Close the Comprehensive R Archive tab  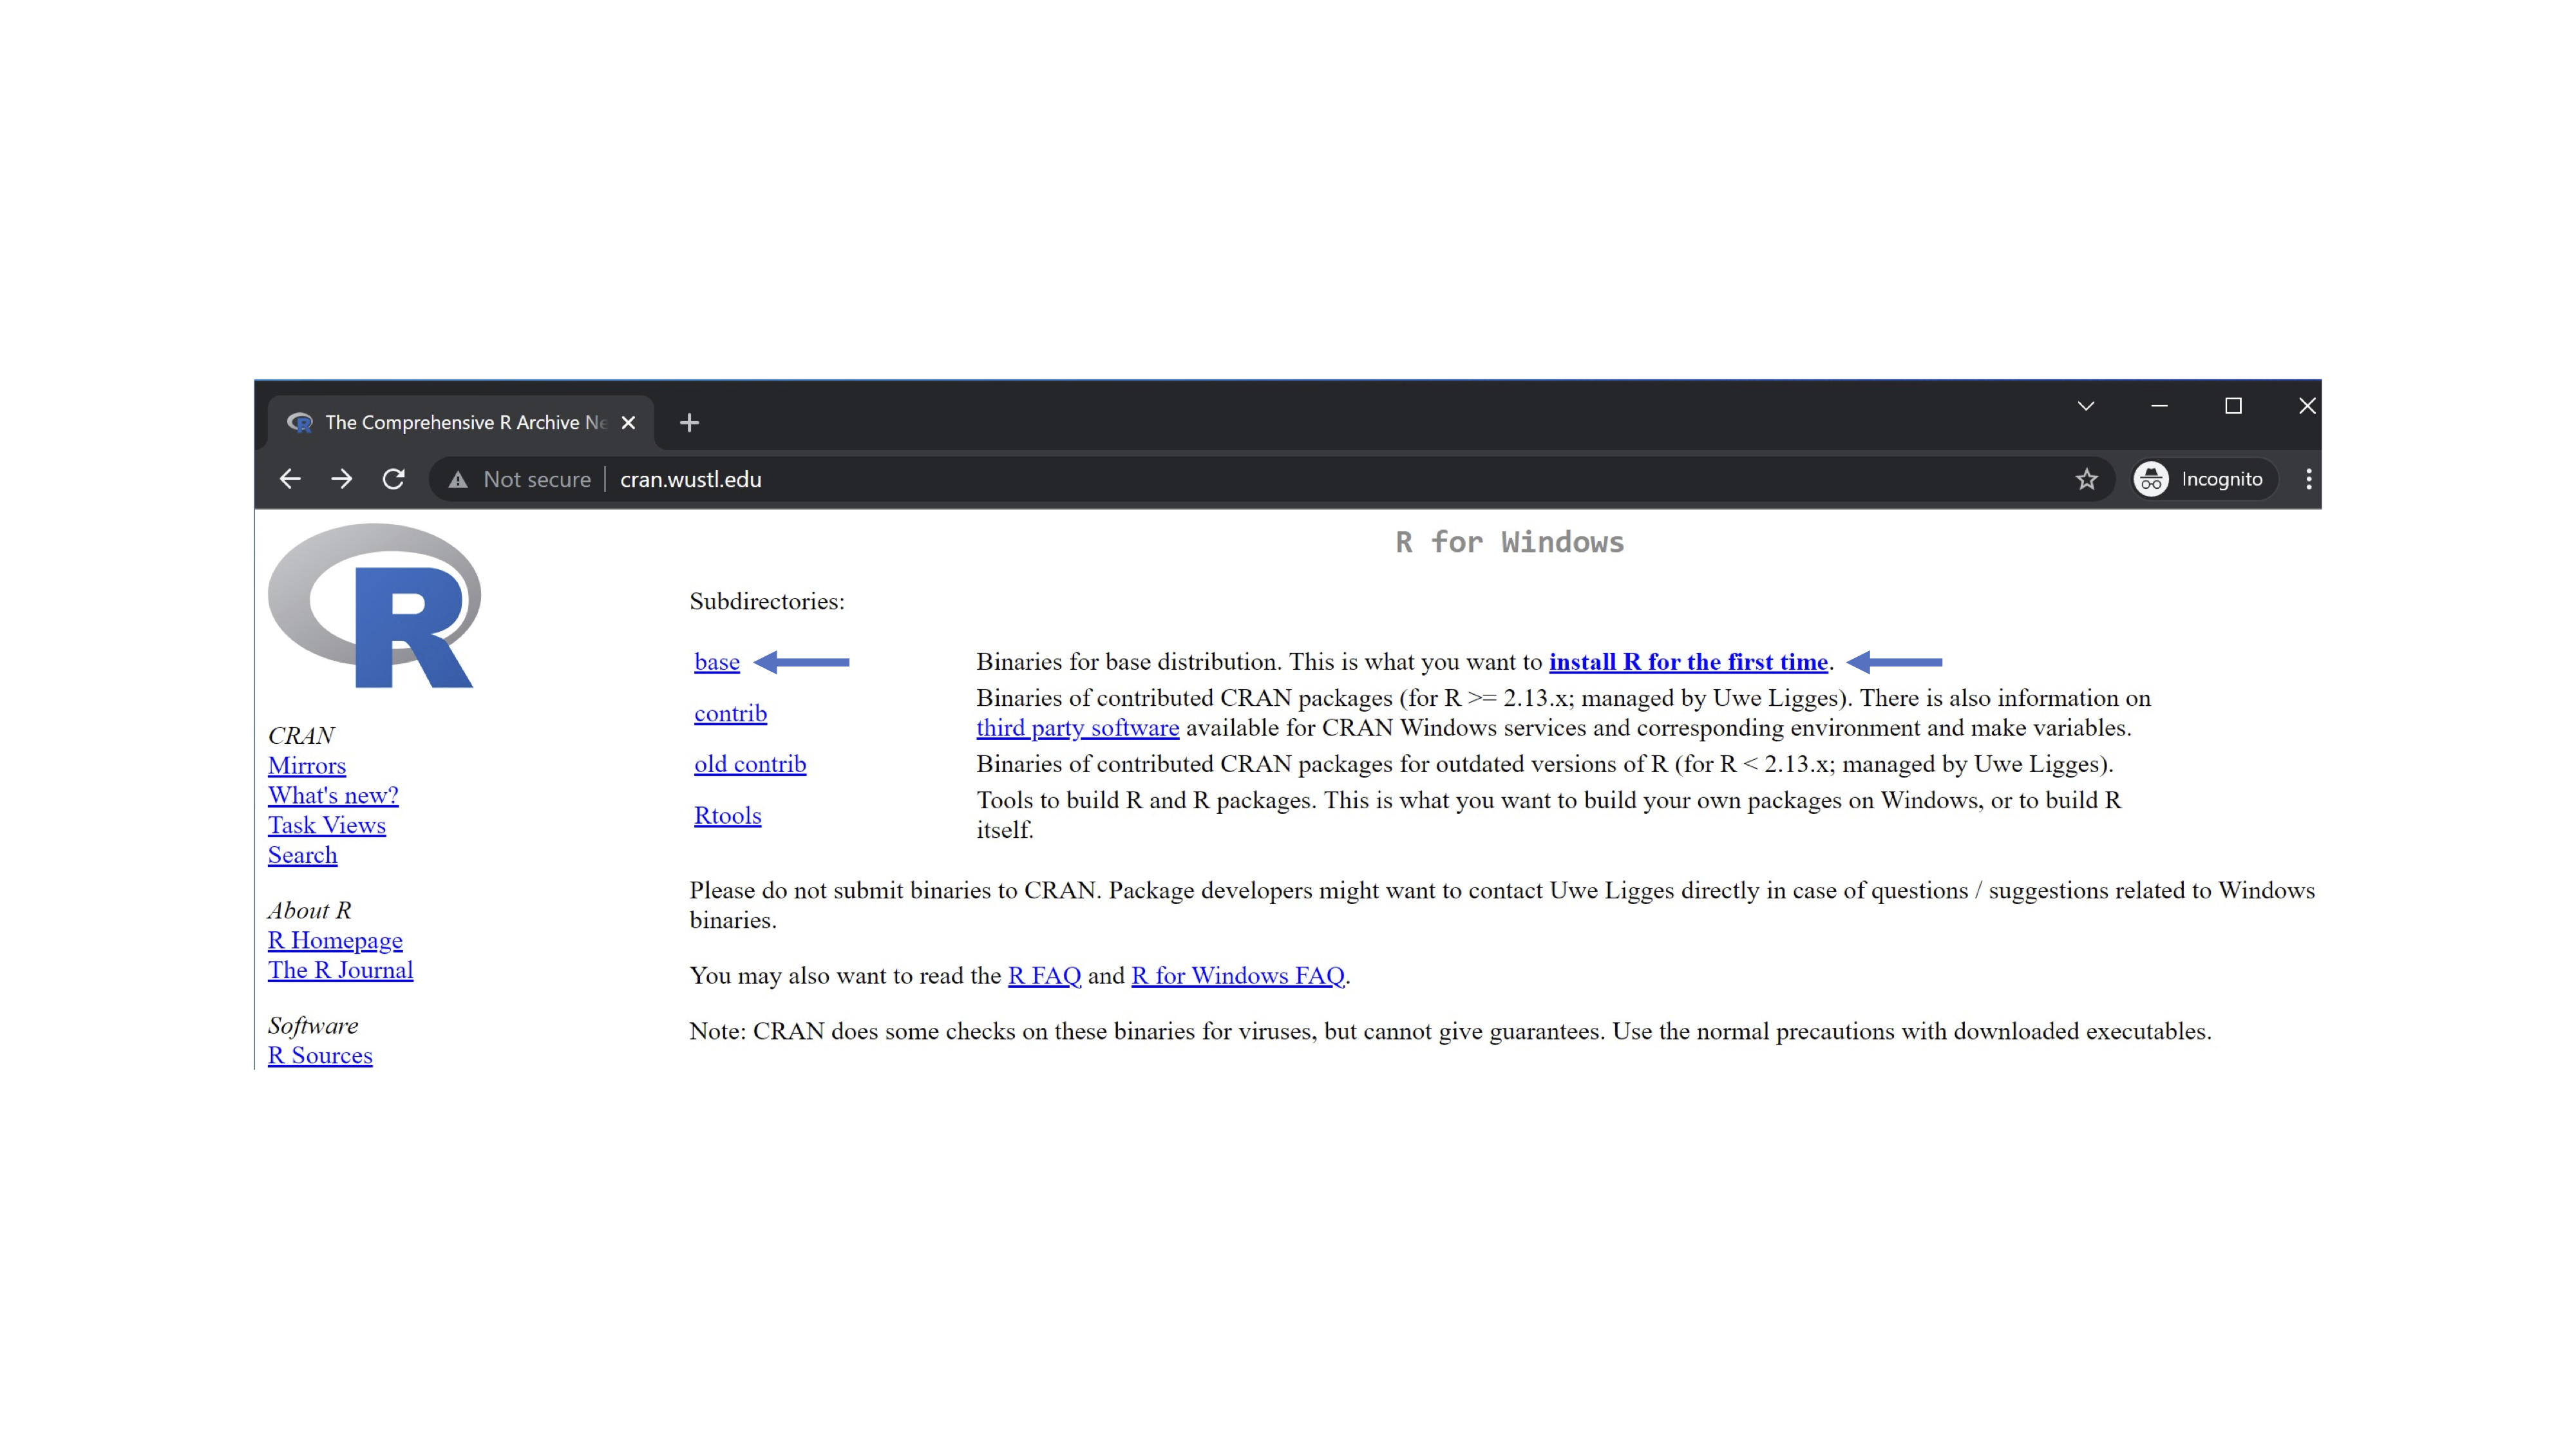pyautogui.click(x=628, y=423)
